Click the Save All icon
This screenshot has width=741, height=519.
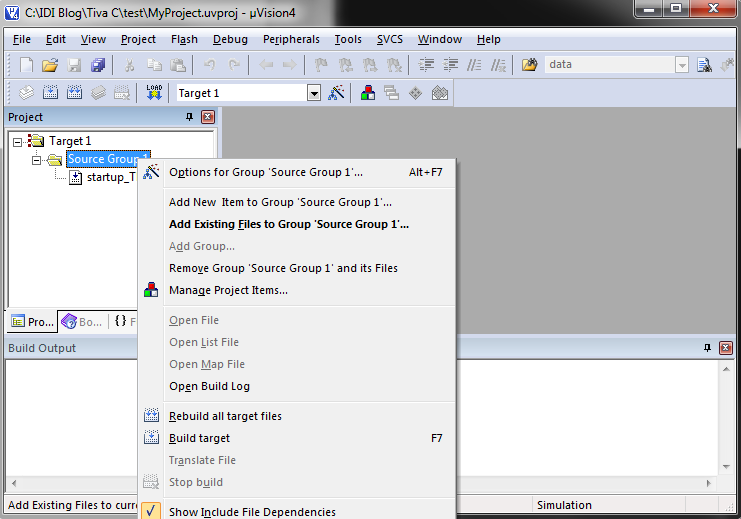click(x=98, y=64)
